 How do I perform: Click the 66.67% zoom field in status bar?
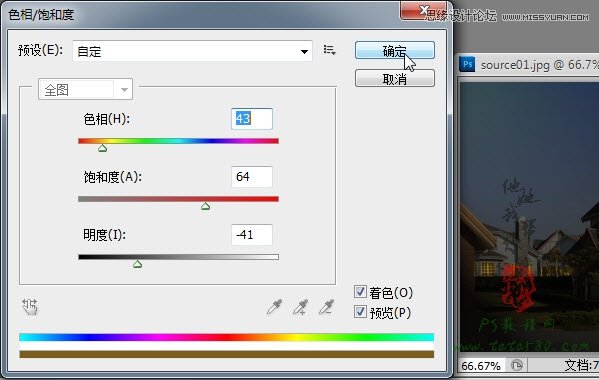click(x=481, y=366)
